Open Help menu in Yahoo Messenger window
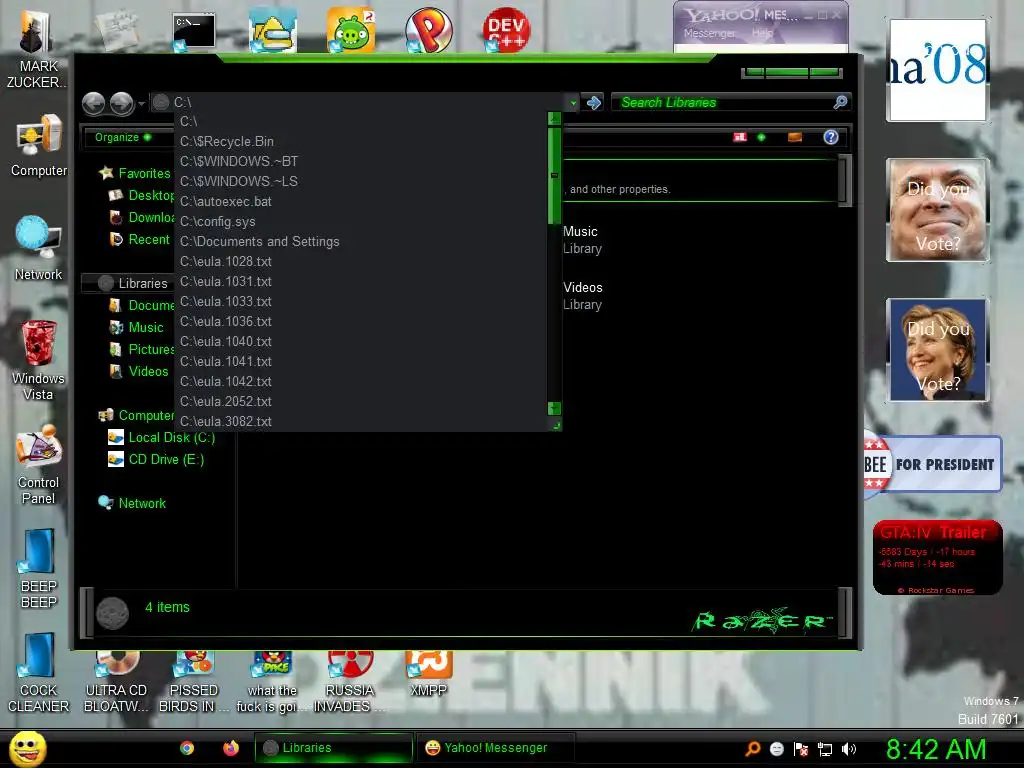The image size is (1024, 768). 763,33
